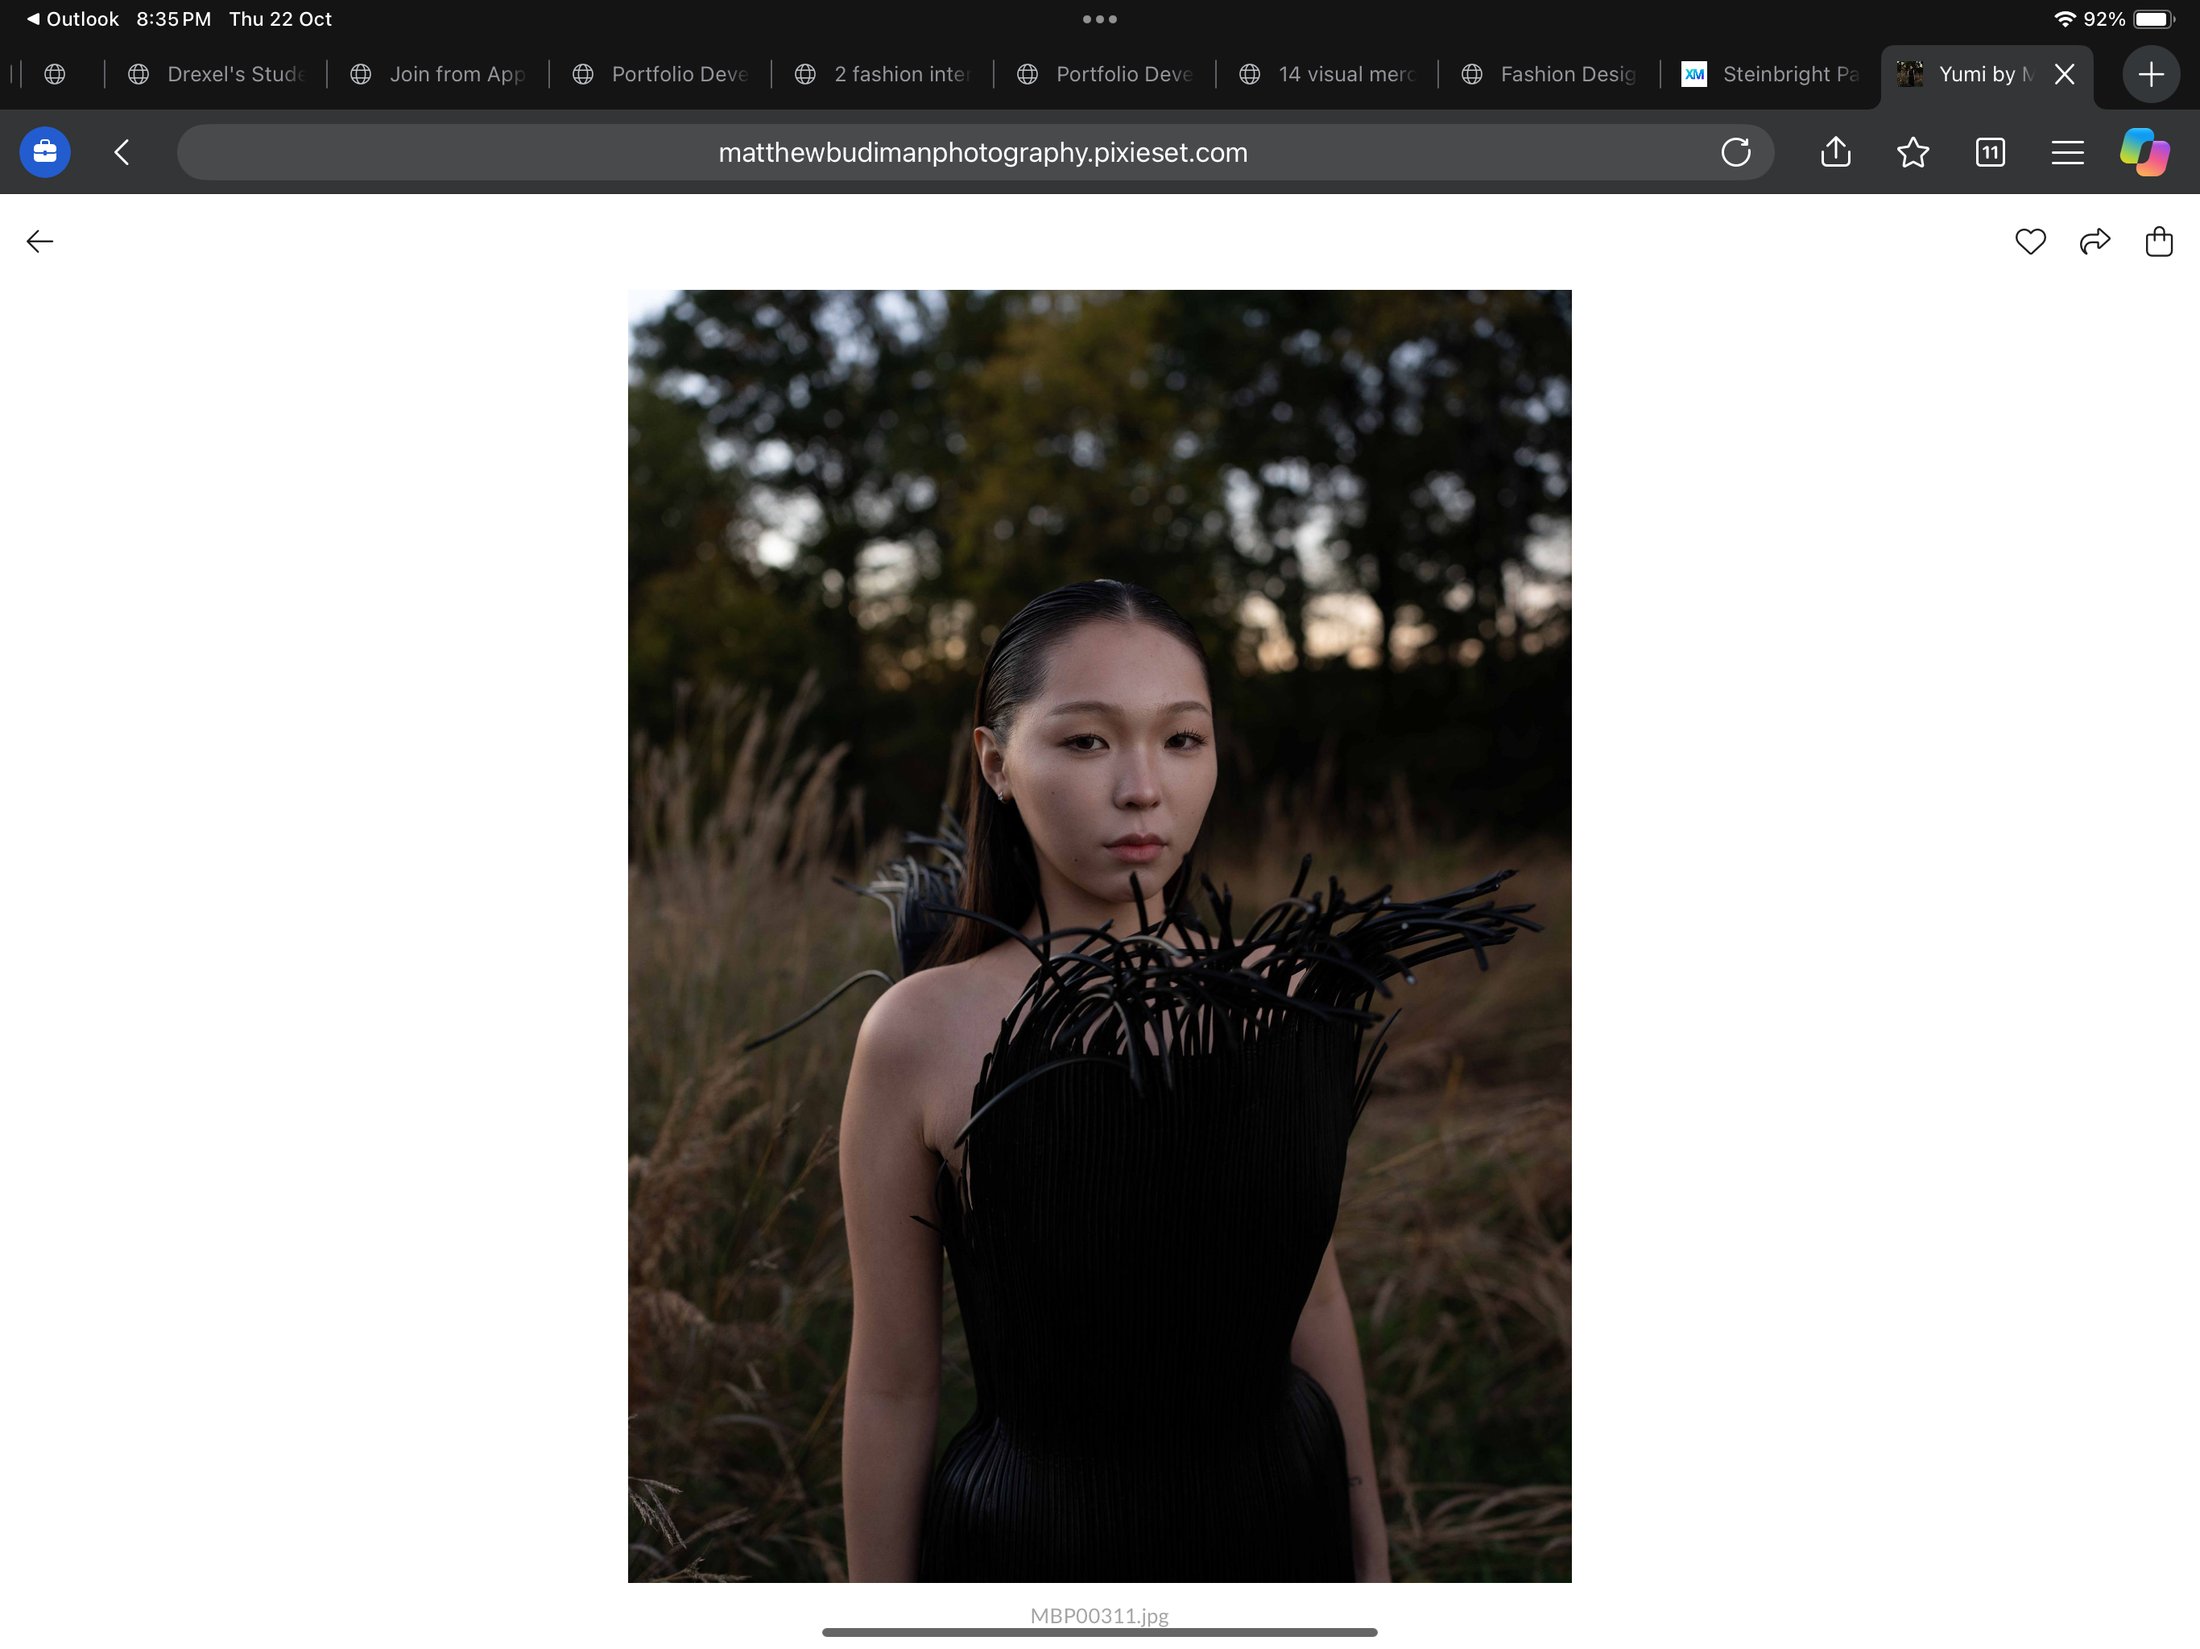
Task: Switch to Drexel's Stude tab
Action: pos(216,74)
